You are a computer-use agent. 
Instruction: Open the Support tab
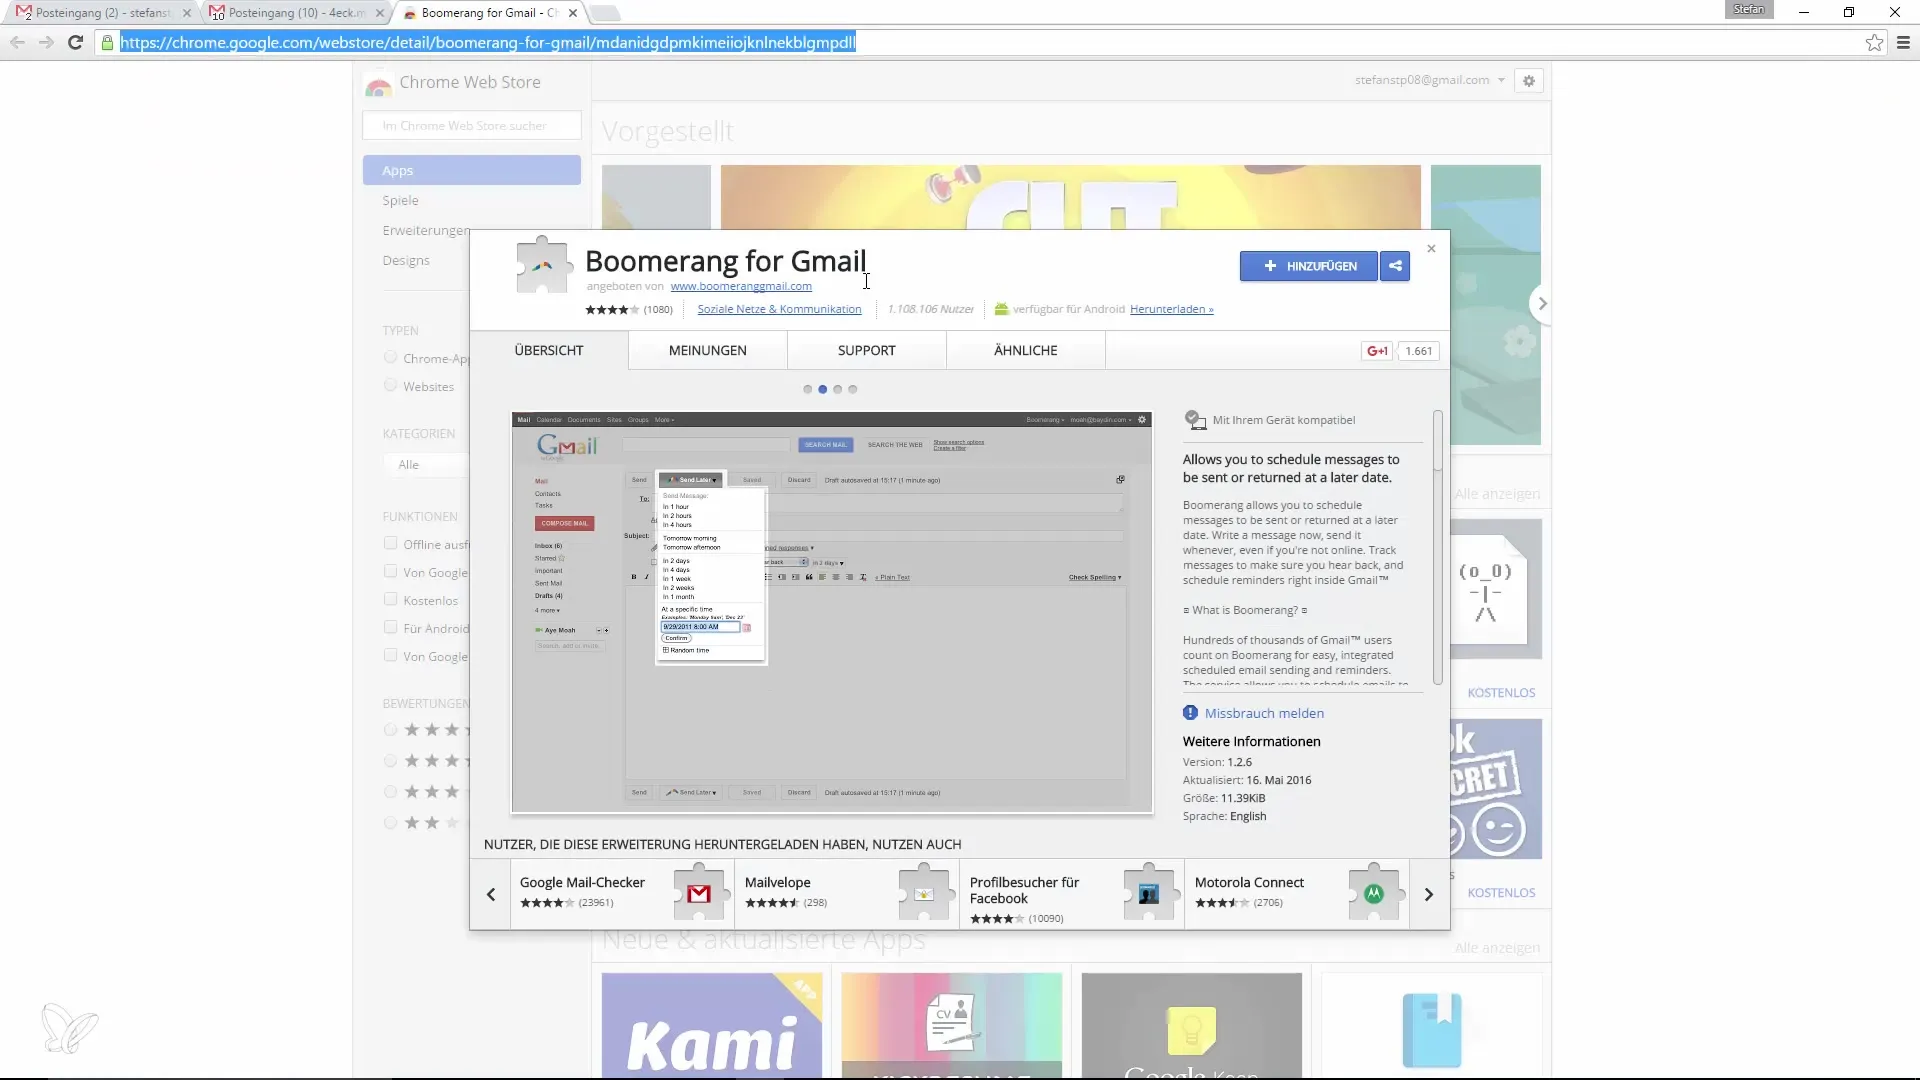coord(867,350)
